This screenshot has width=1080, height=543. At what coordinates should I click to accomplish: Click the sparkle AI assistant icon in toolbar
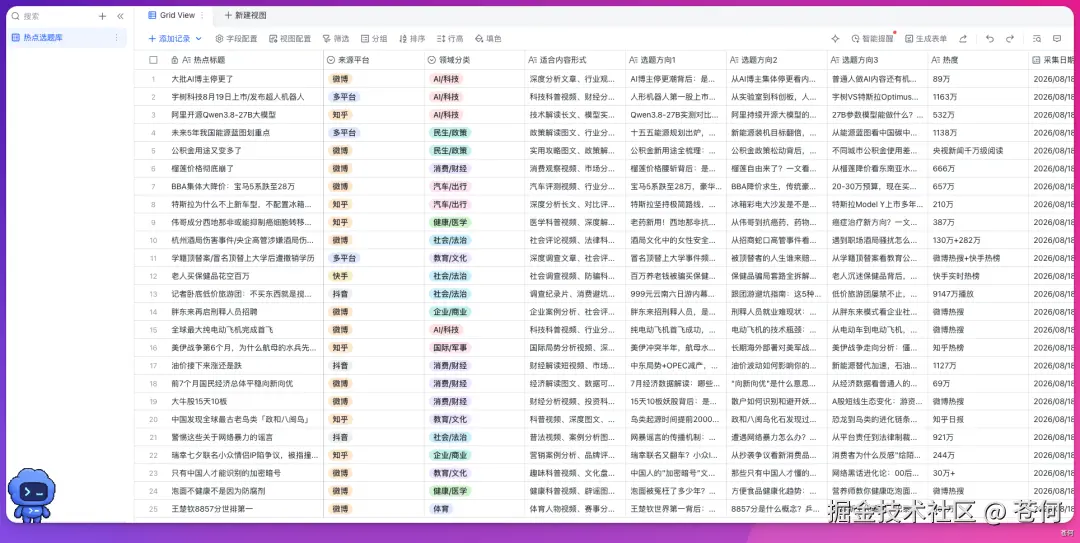(835, 39)
